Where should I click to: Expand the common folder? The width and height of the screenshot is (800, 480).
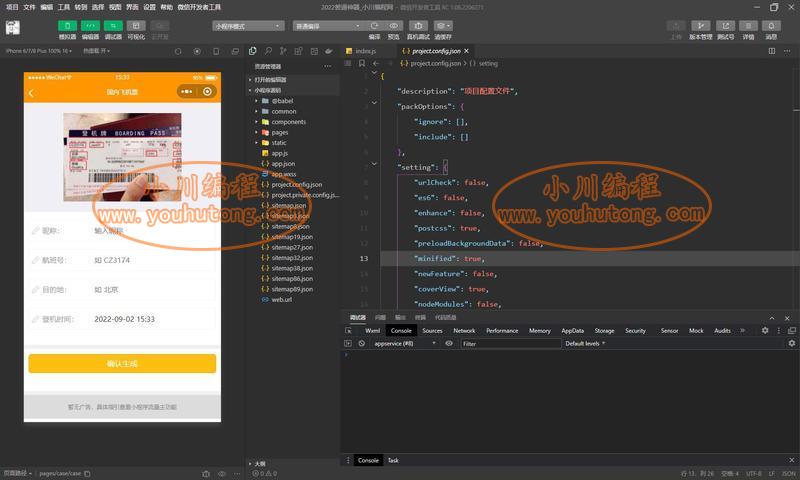coord(257,111)
